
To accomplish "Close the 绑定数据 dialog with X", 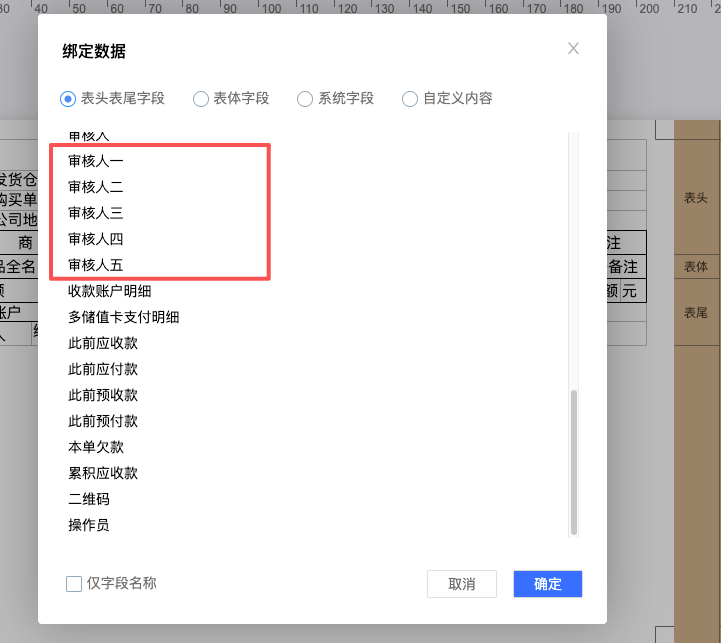I will [573, 49].
